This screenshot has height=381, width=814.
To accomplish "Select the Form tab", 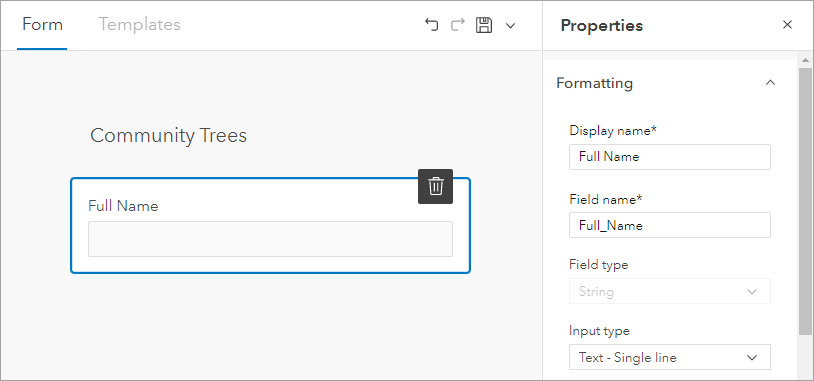I will coord(42,24).
